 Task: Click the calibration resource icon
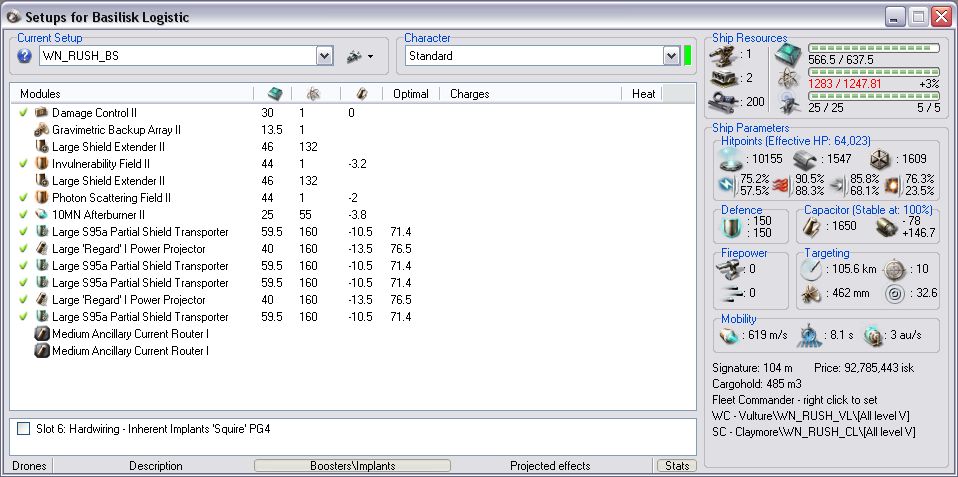725,102
